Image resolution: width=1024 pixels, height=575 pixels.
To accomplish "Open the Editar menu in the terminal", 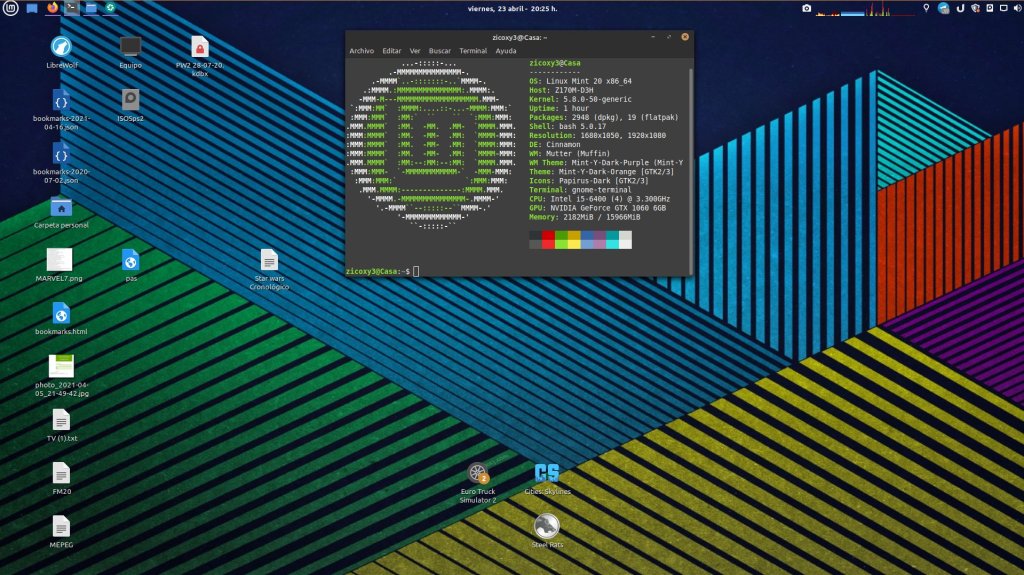I will [392, 51].
